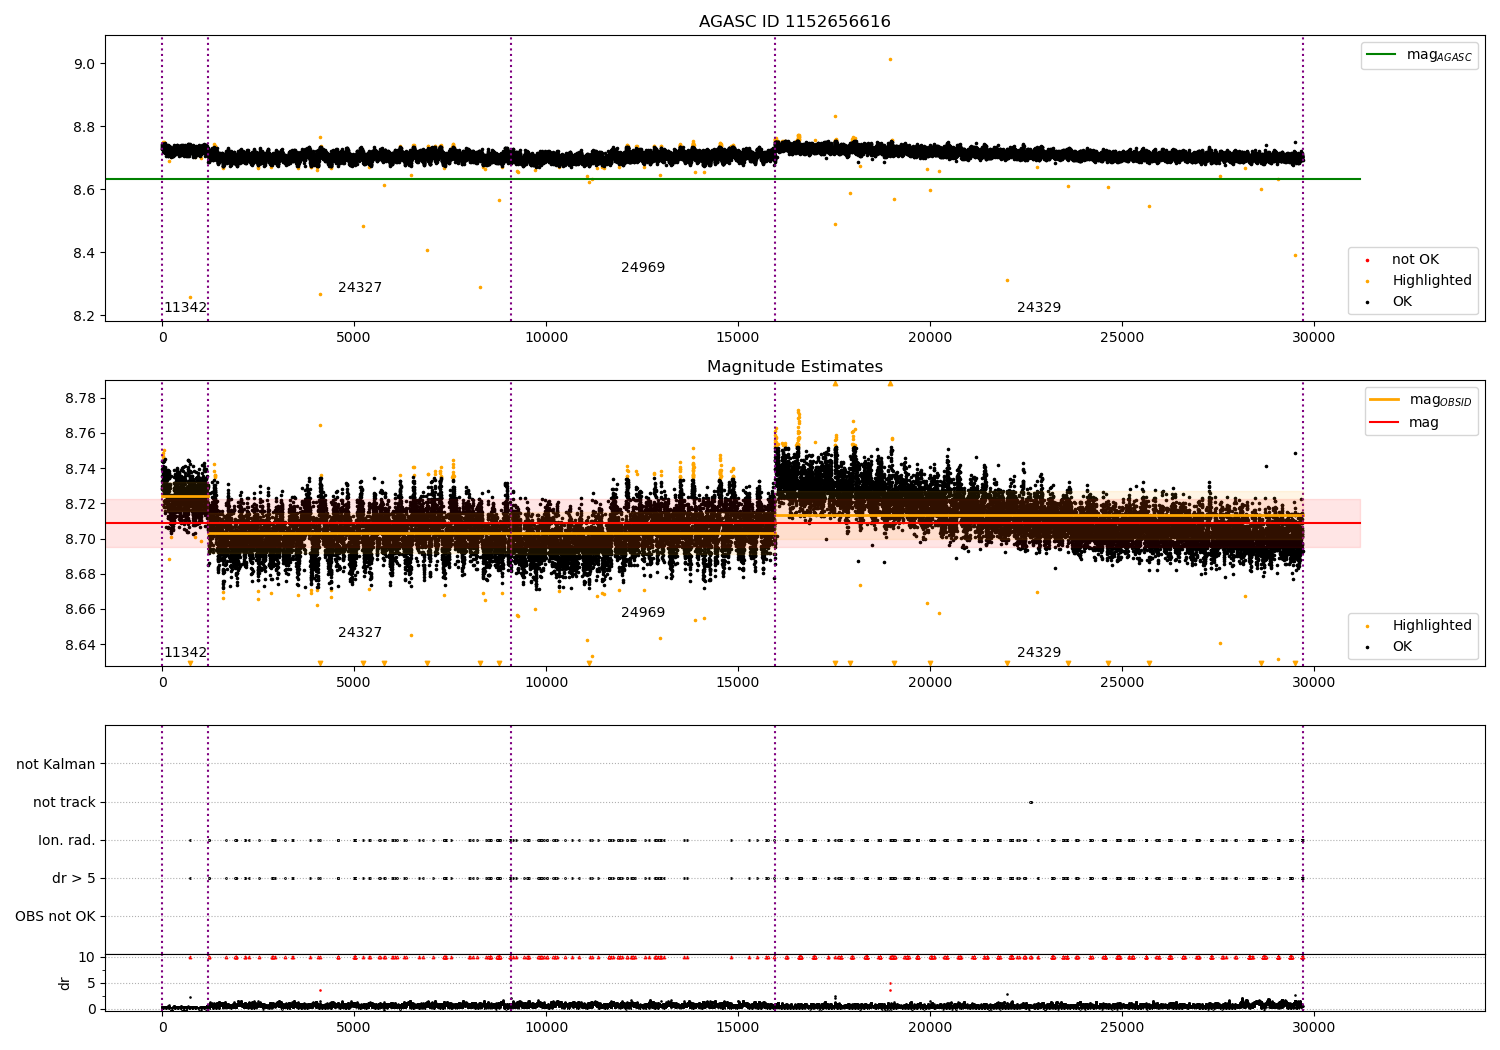
Task: Click obsid label 24969 in the AGASC ID plot
Action: coord(643,268)
